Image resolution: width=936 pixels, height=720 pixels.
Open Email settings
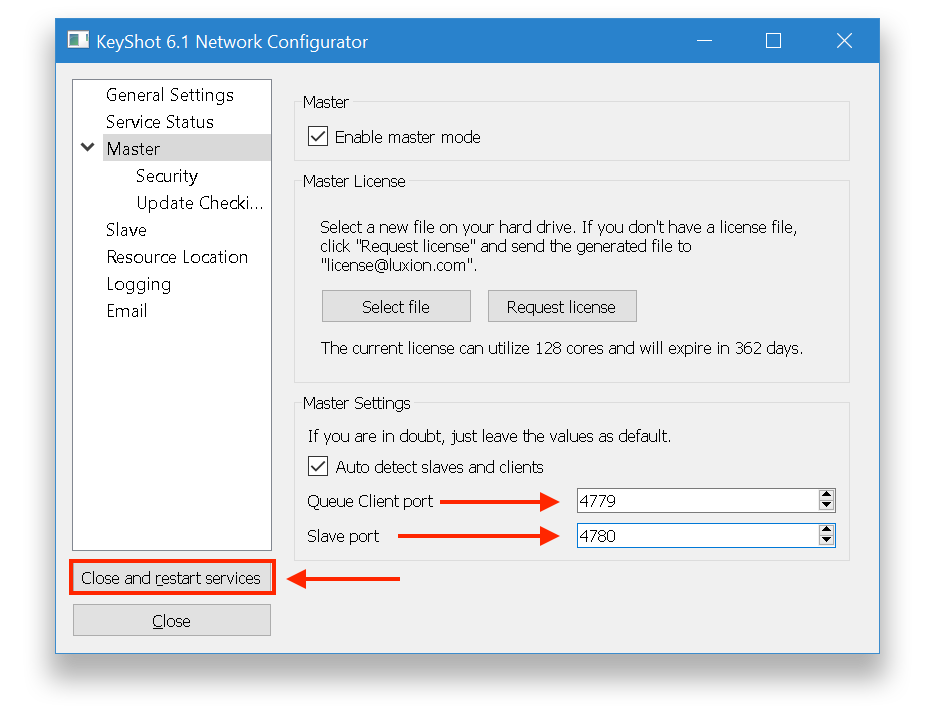[127, 311]
